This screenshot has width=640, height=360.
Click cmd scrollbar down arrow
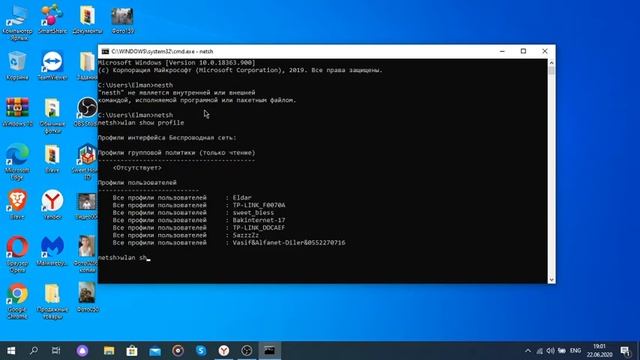pos(551,280)
